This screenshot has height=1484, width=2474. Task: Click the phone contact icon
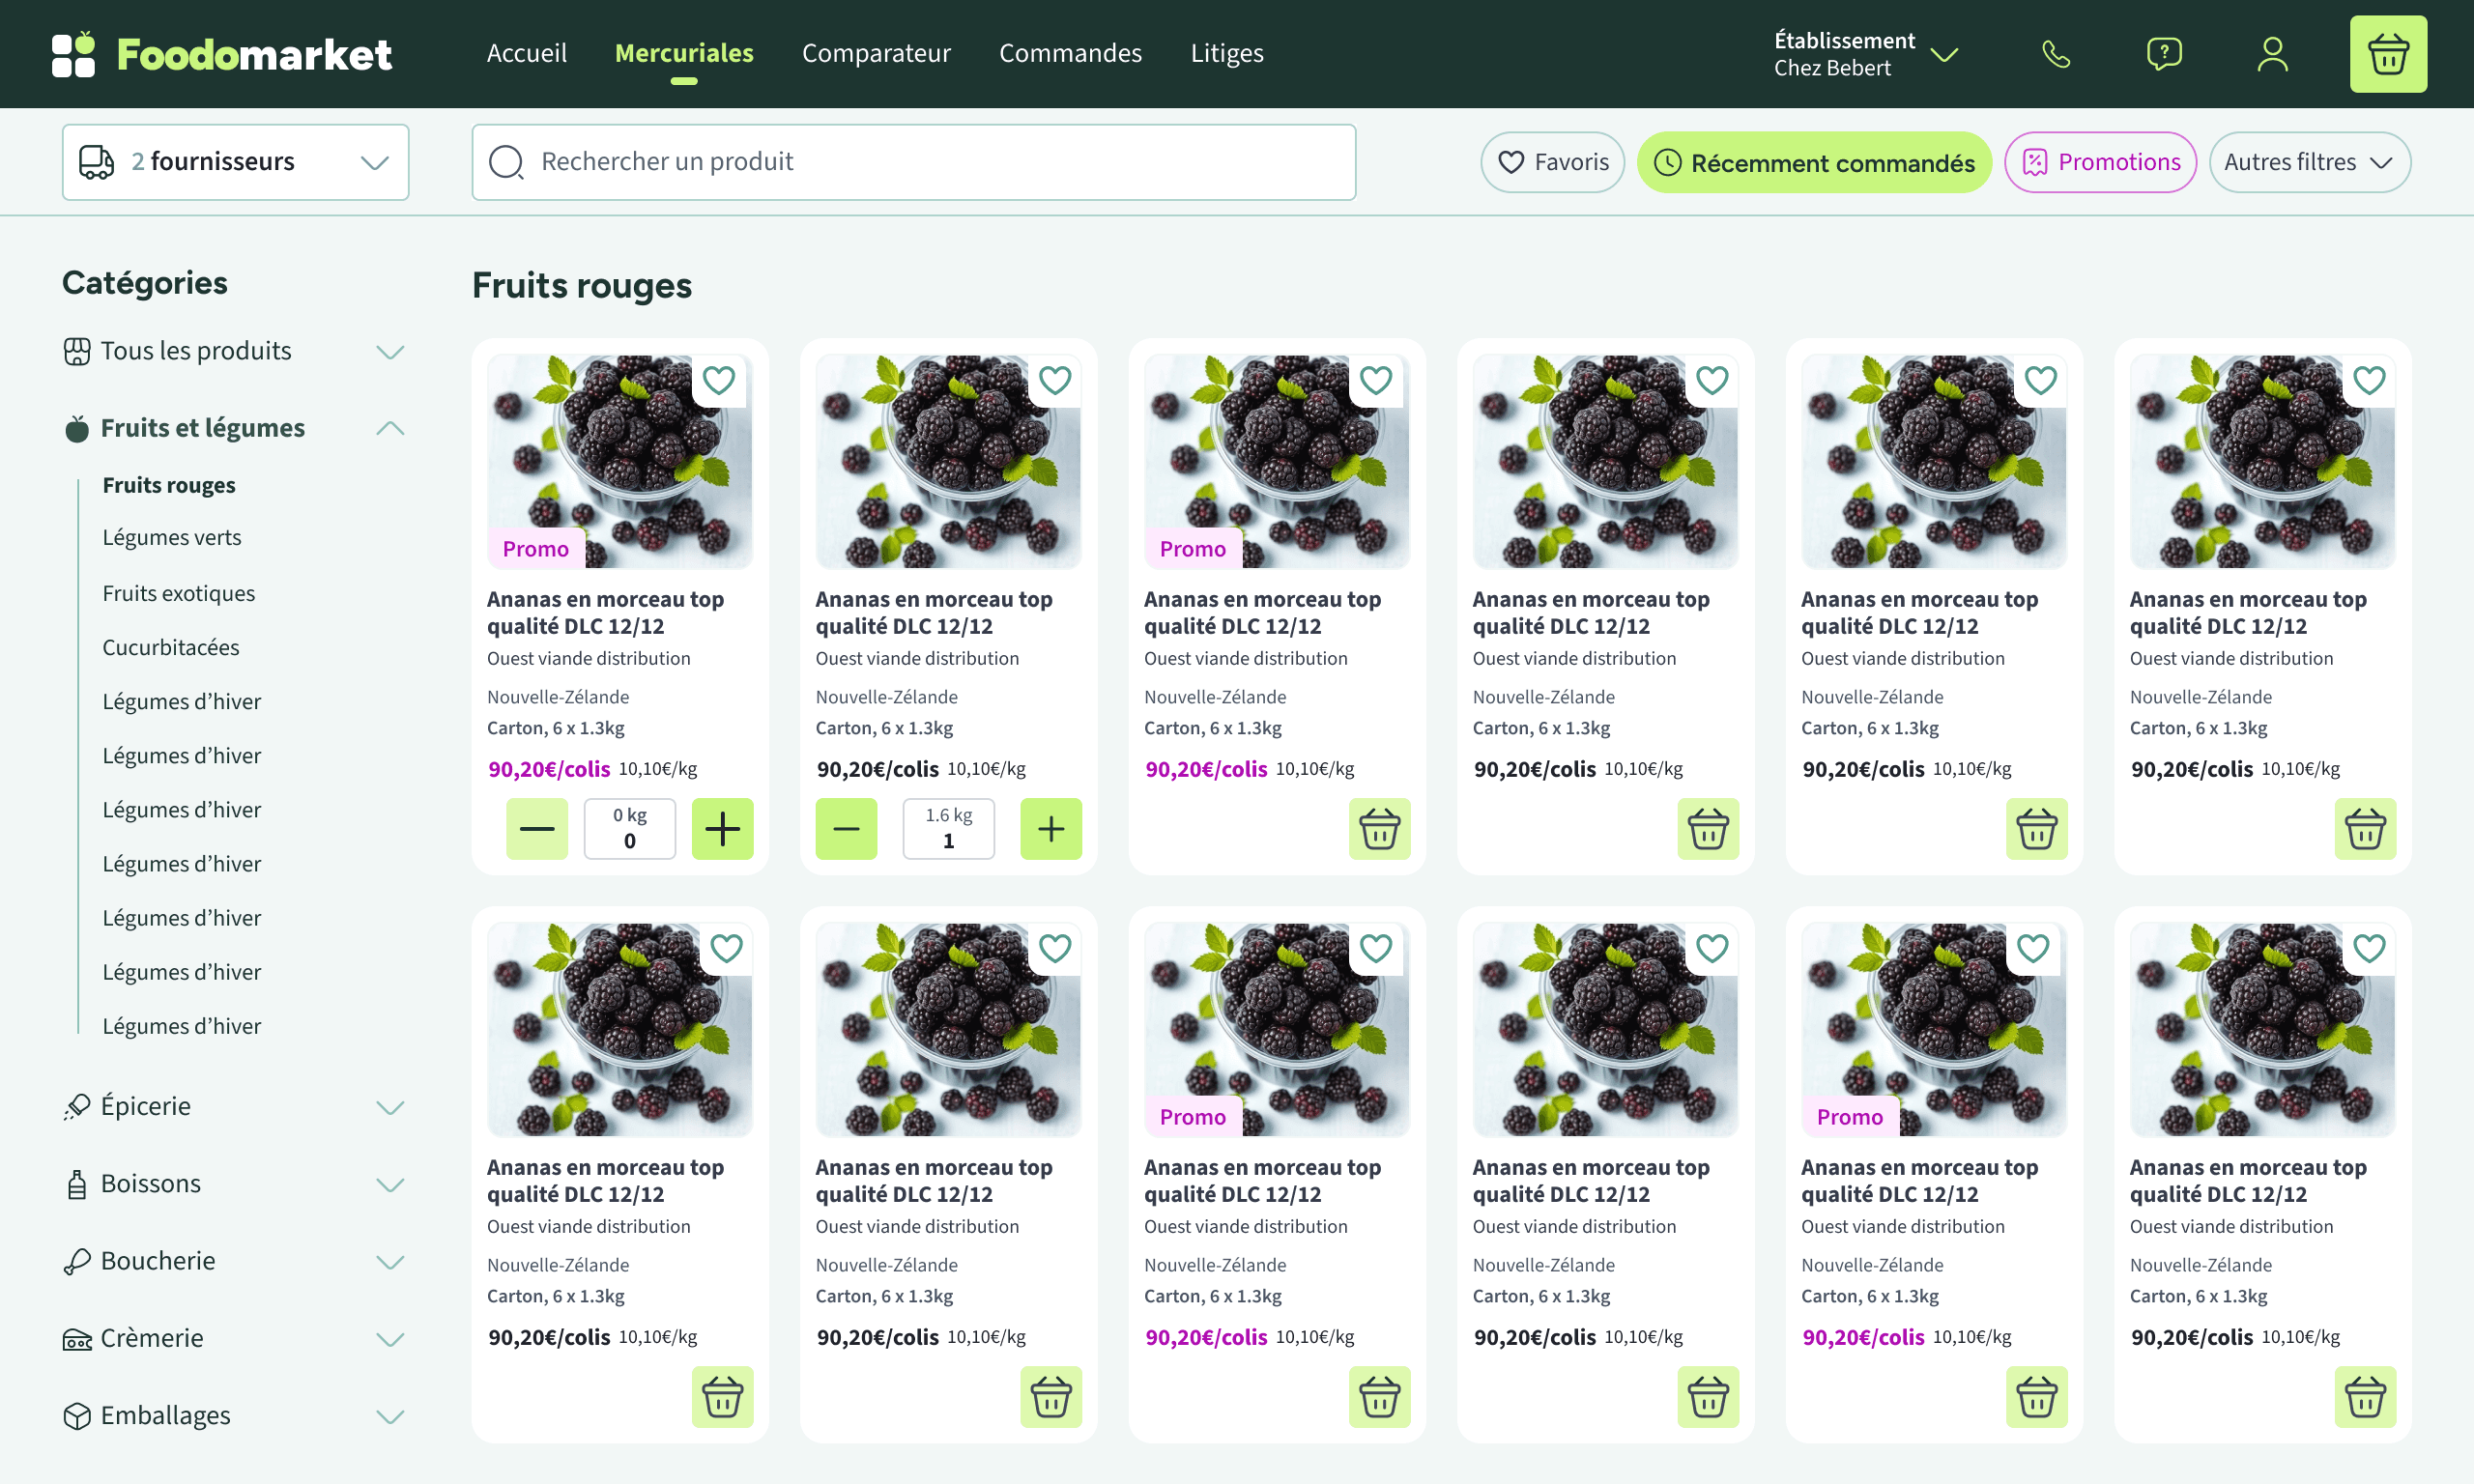tap(2055, 54)
